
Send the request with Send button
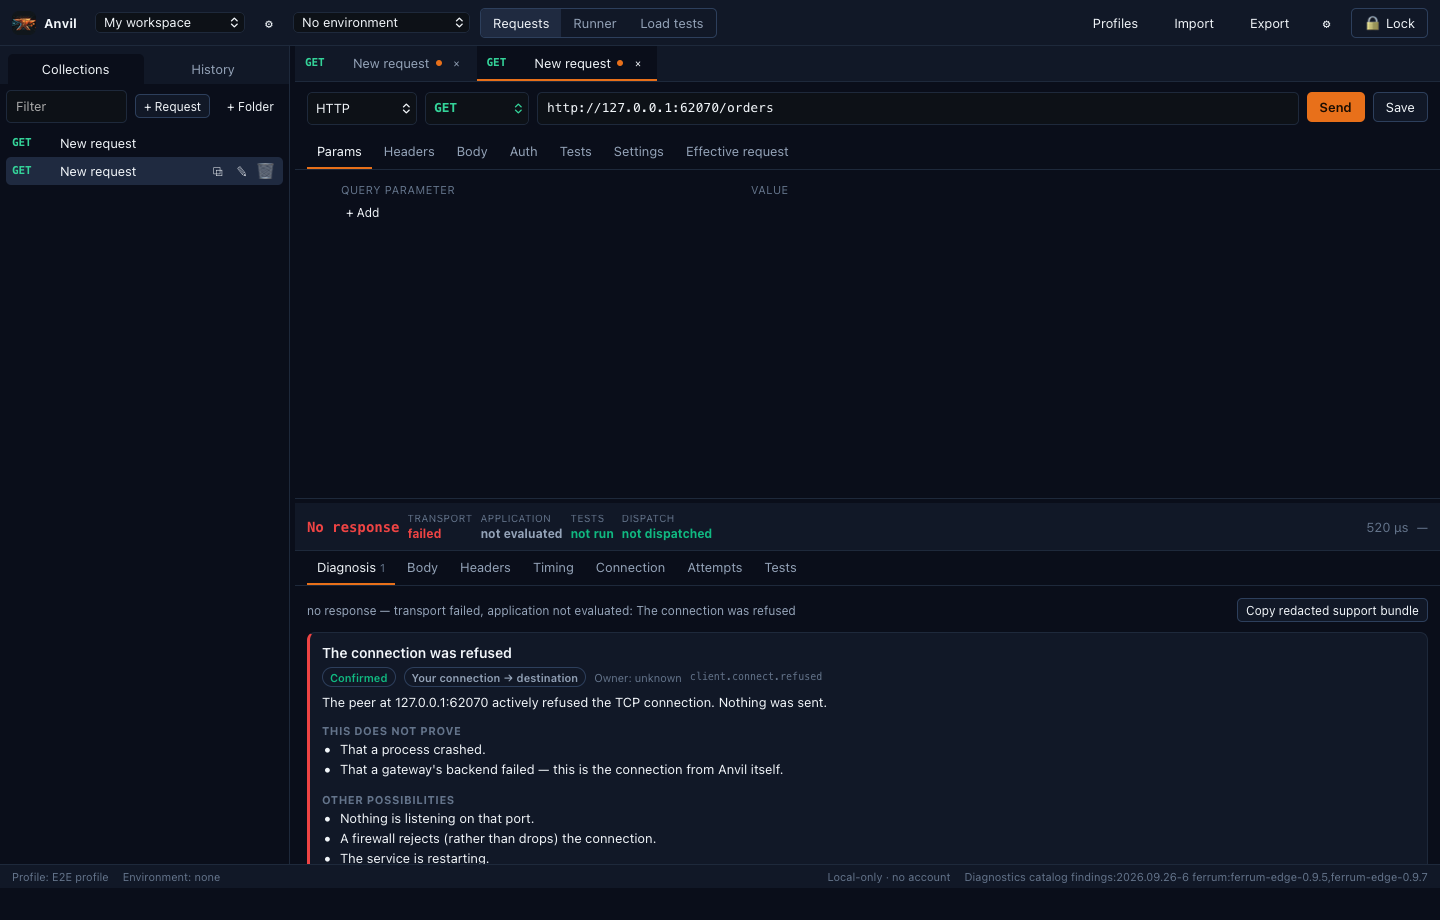pyautogui.click(x=1335, y=107)
